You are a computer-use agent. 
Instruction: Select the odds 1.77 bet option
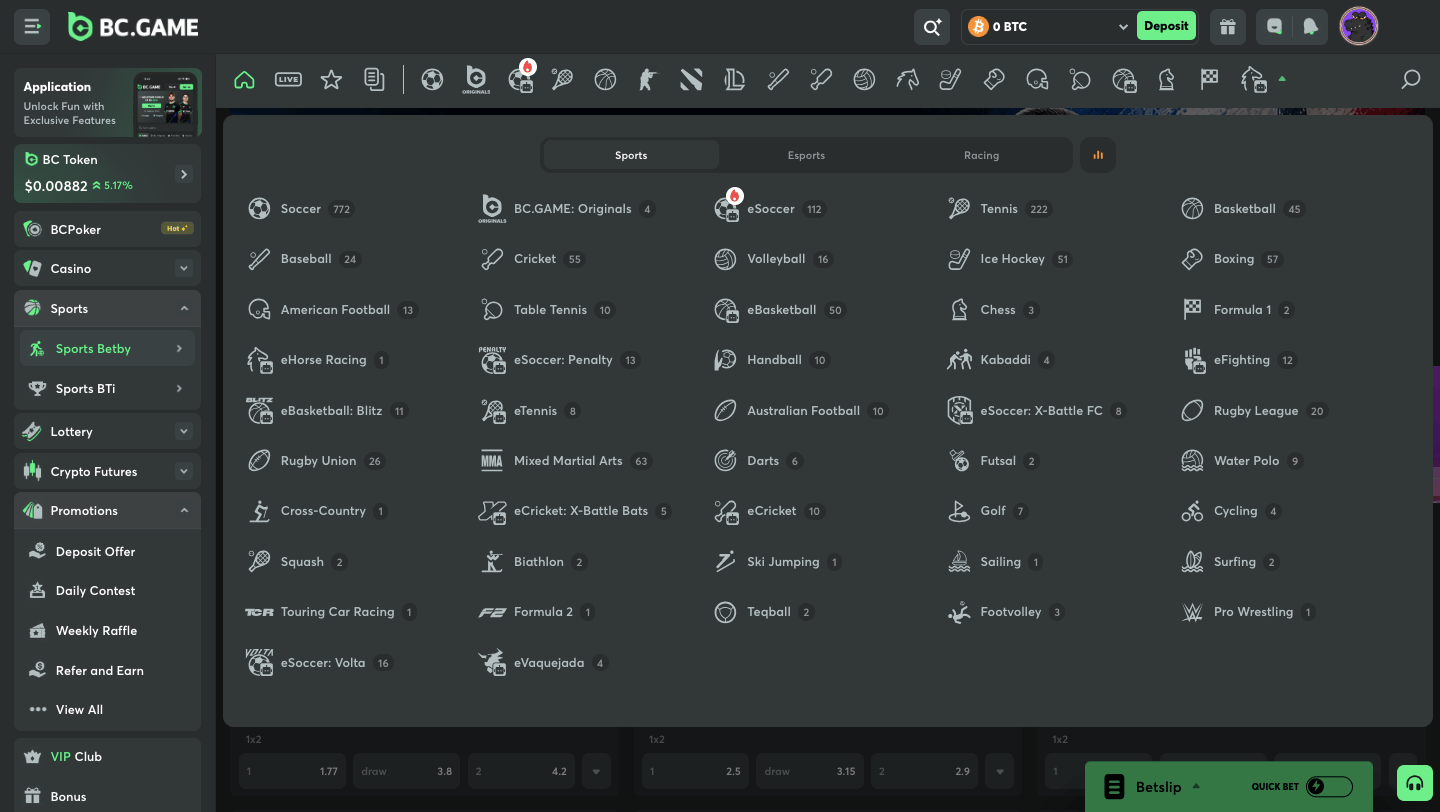tap(292, 771)
